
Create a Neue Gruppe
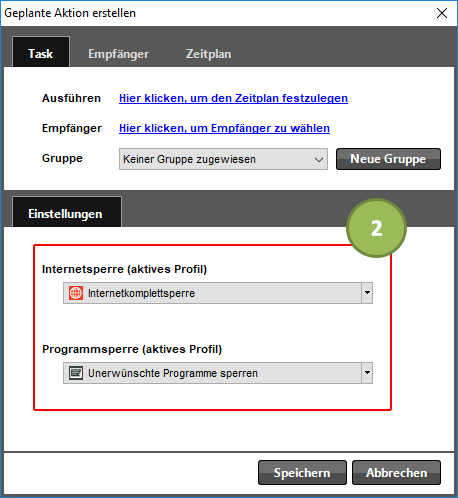(388, 159)
